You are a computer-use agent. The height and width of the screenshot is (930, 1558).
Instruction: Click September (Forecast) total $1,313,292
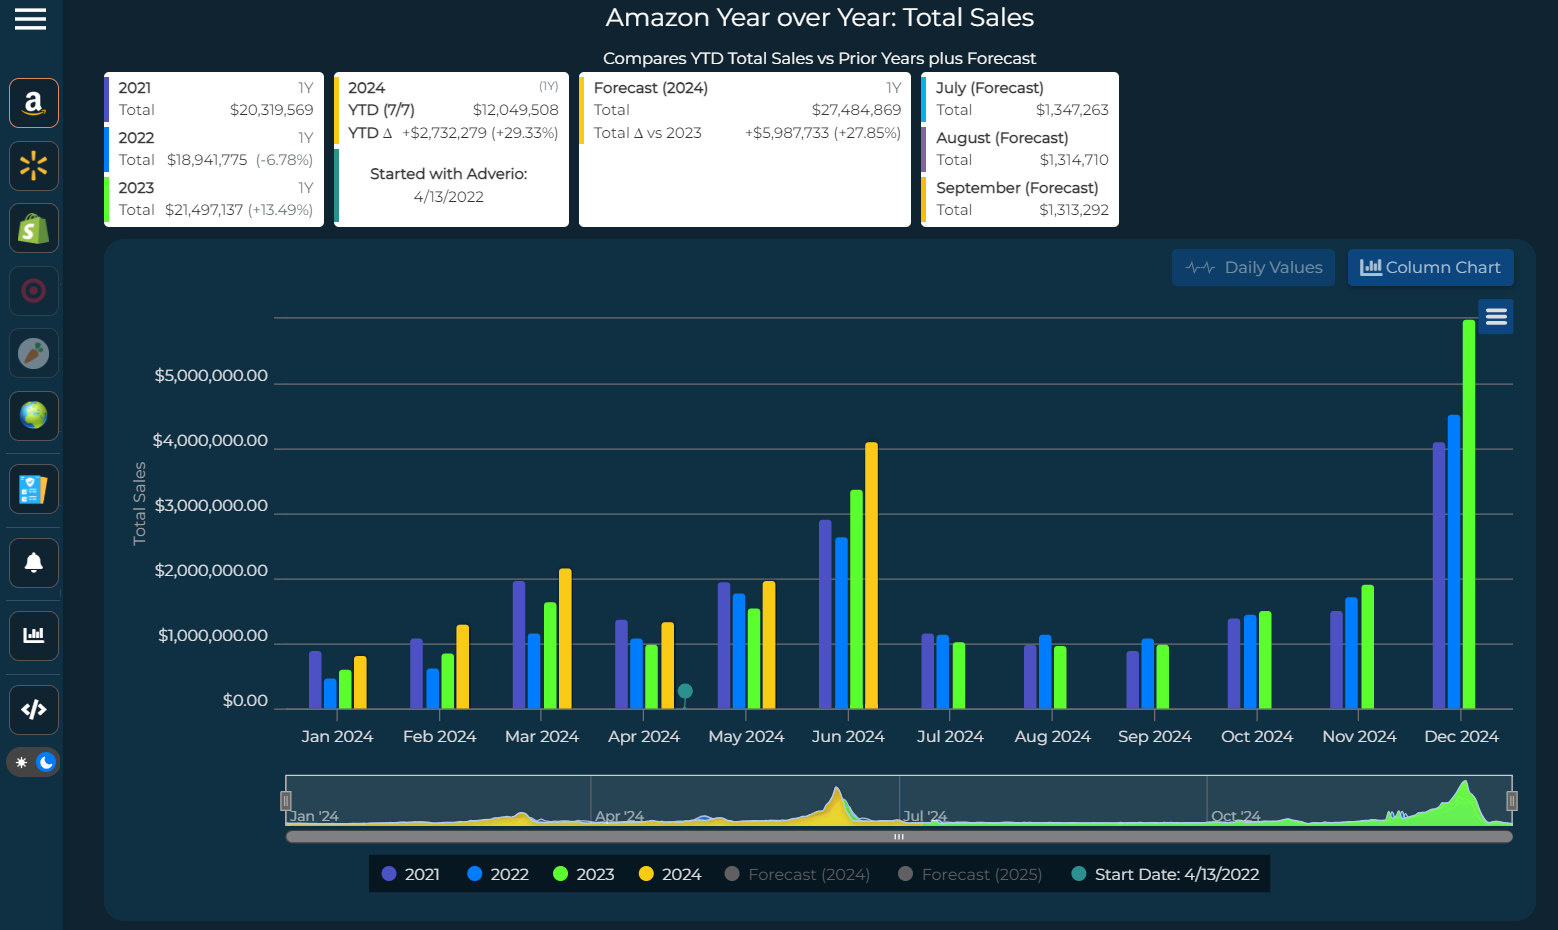pyautogui.click(x=1074, y=210)
